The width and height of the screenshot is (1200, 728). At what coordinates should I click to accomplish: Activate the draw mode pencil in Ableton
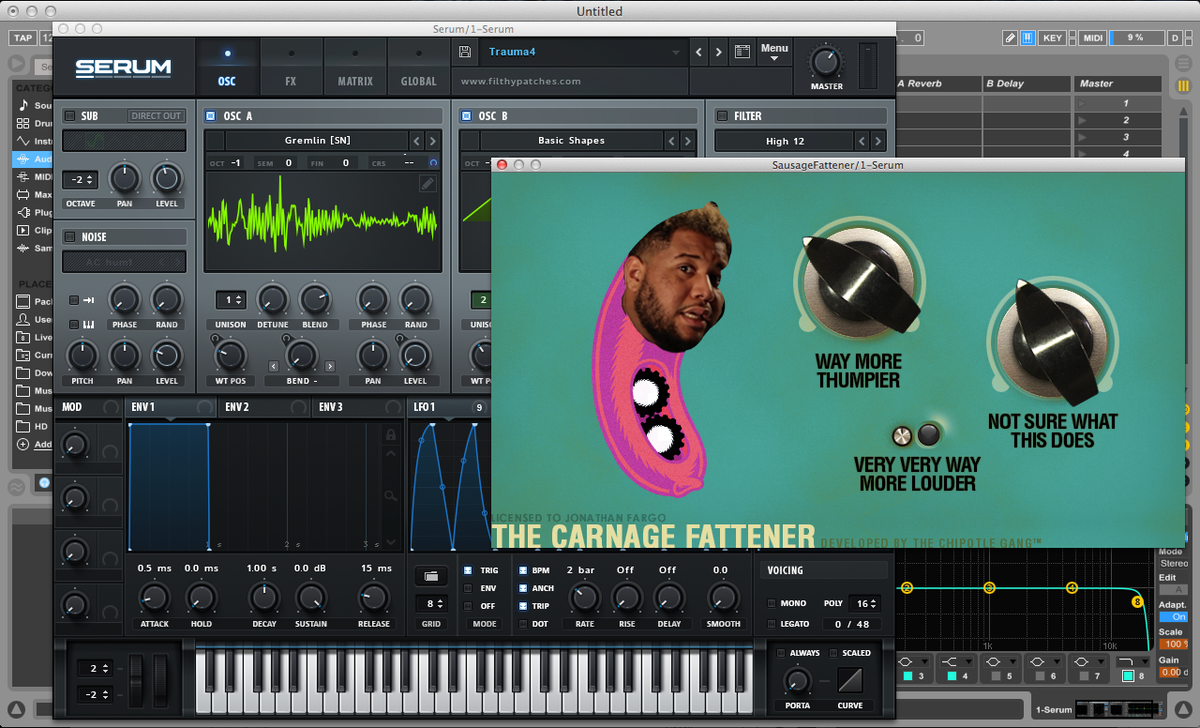1011,38
